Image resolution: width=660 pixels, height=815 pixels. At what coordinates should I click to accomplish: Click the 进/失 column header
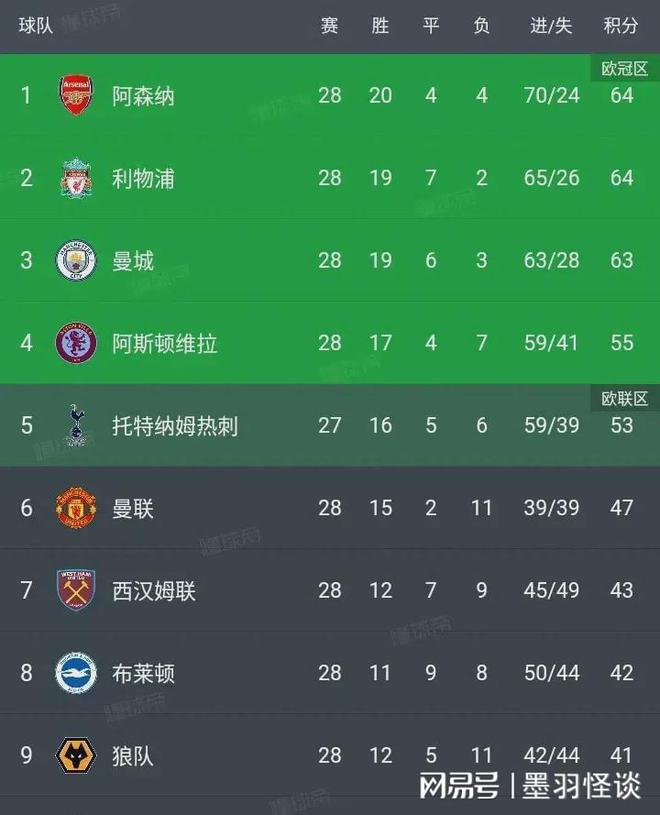551,26
